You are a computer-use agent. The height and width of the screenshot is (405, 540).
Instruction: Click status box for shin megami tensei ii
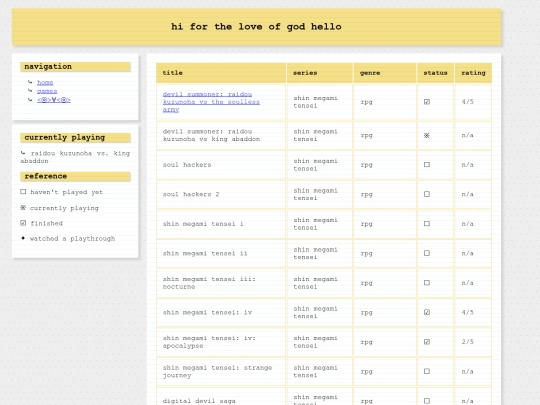(427, 253)
